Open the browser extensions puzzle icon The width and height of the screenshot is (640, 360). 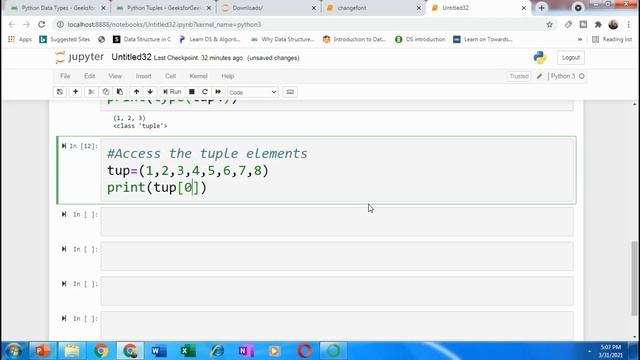(598, 24)
